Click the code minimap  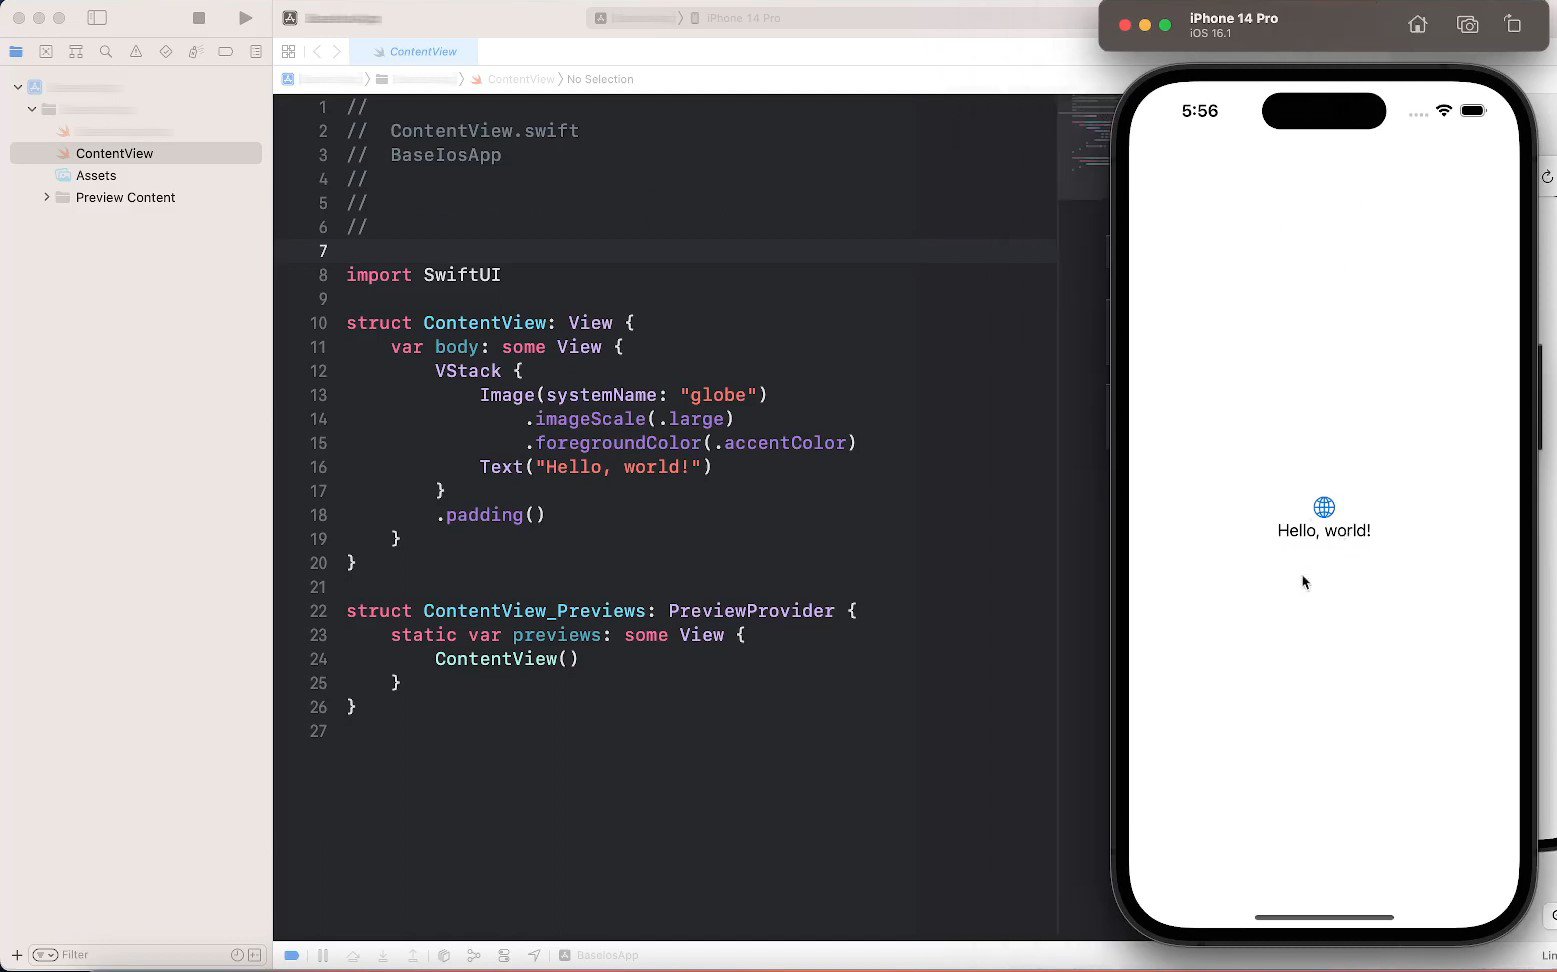tap(1084, 148)
